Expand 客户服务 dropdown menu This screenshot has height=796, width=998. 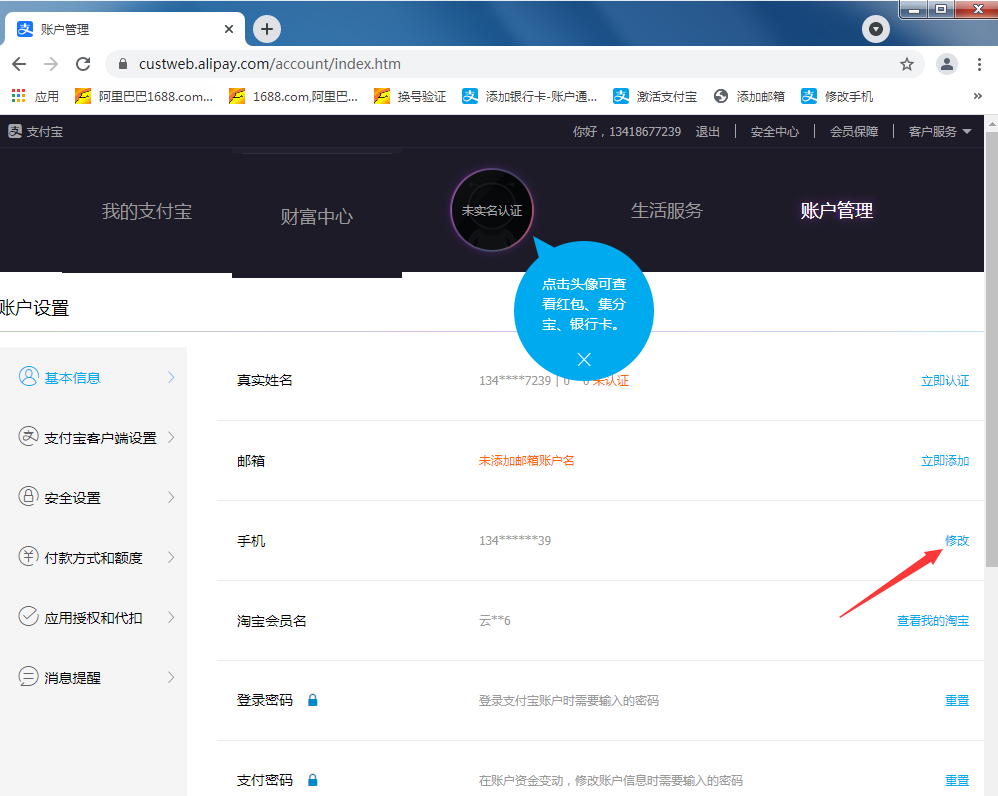940,132
